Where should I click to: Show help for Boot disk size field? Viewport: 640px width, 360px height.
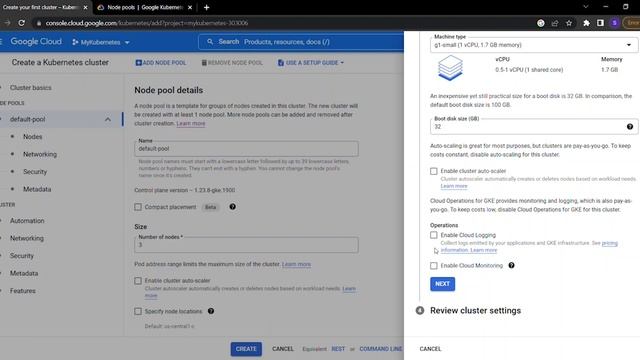tap(630, 127)
